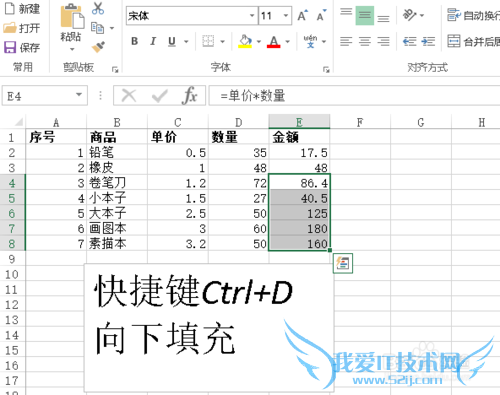
Task: Open the Copy dropdown arrow
Action: point(112,28)
